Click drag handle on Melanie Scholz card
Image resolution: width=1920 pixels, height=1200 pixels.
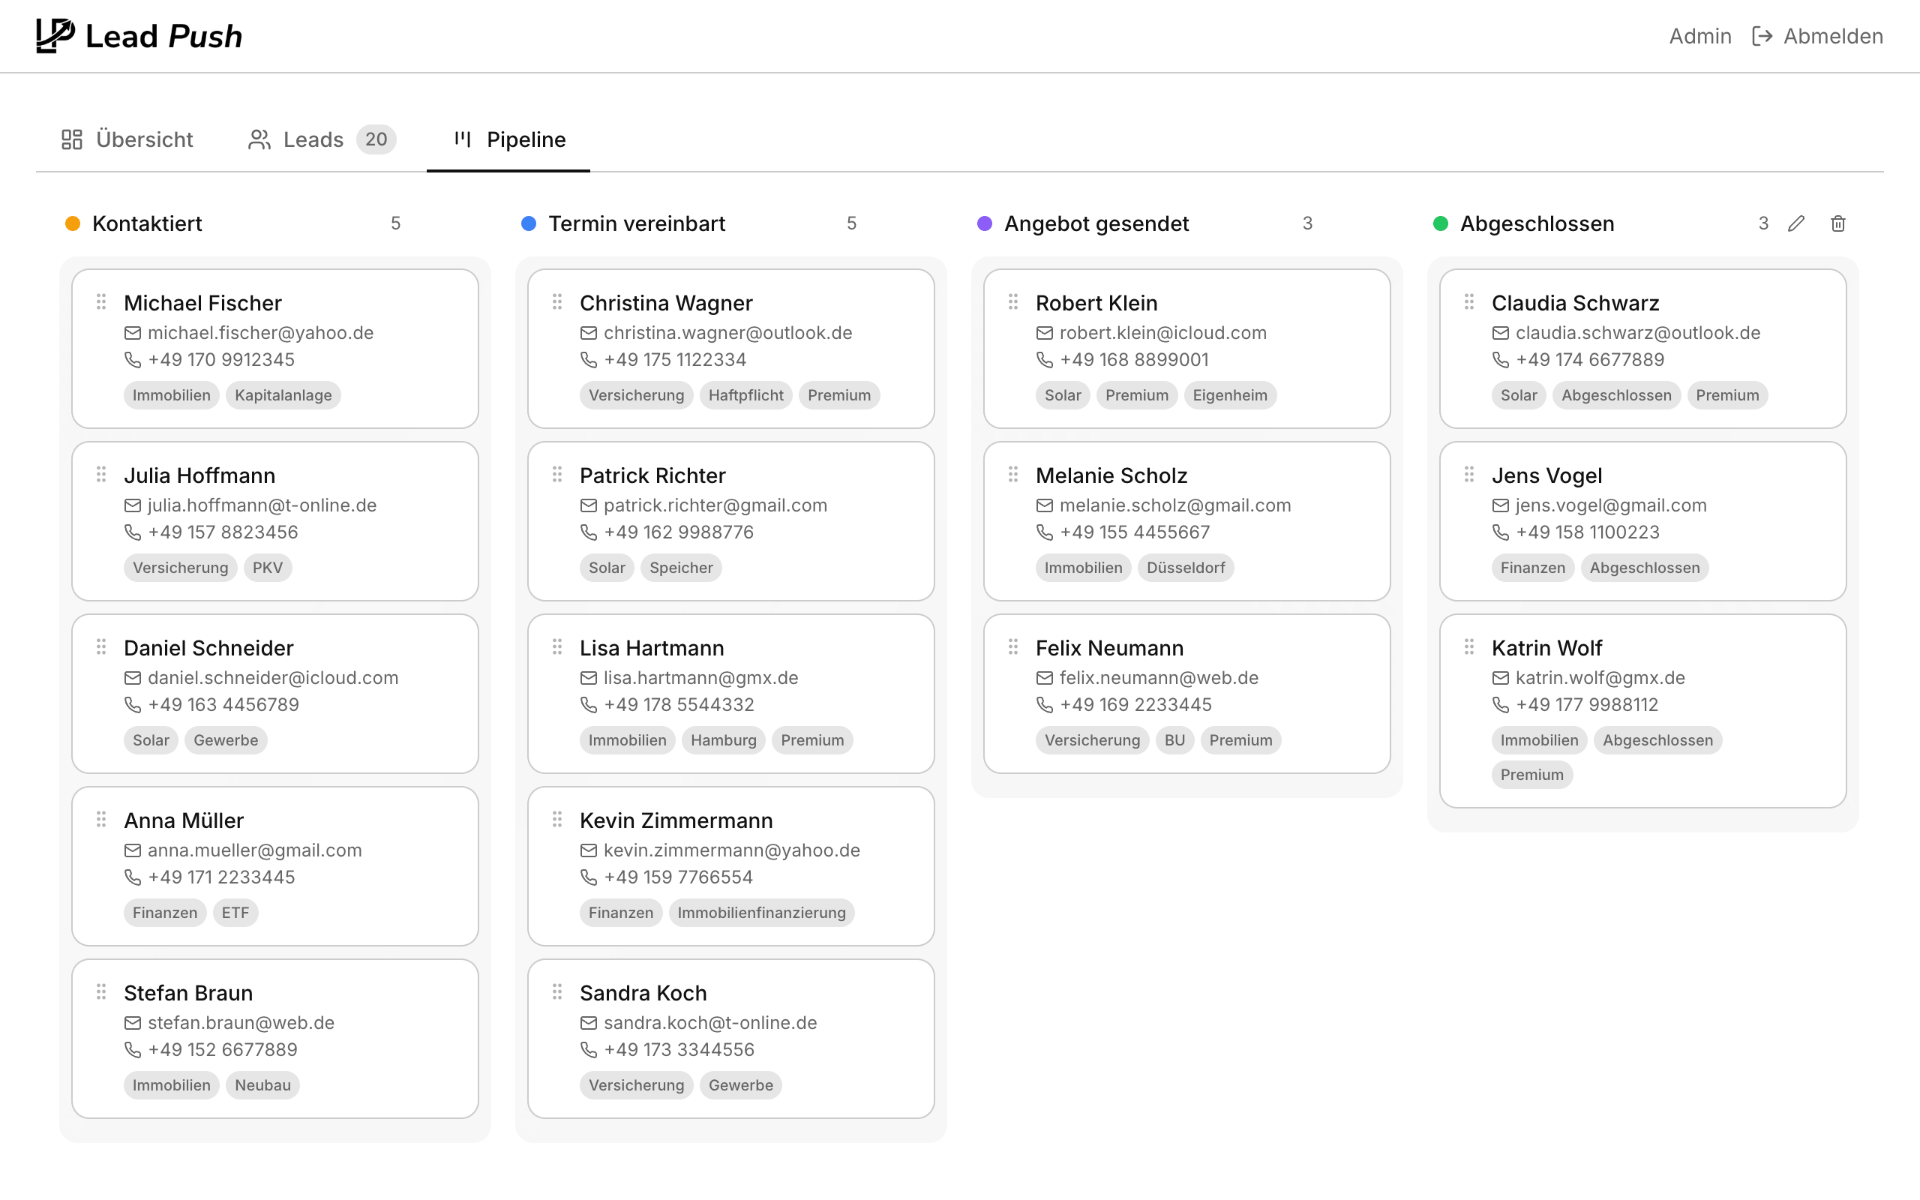pos(1013,474)
